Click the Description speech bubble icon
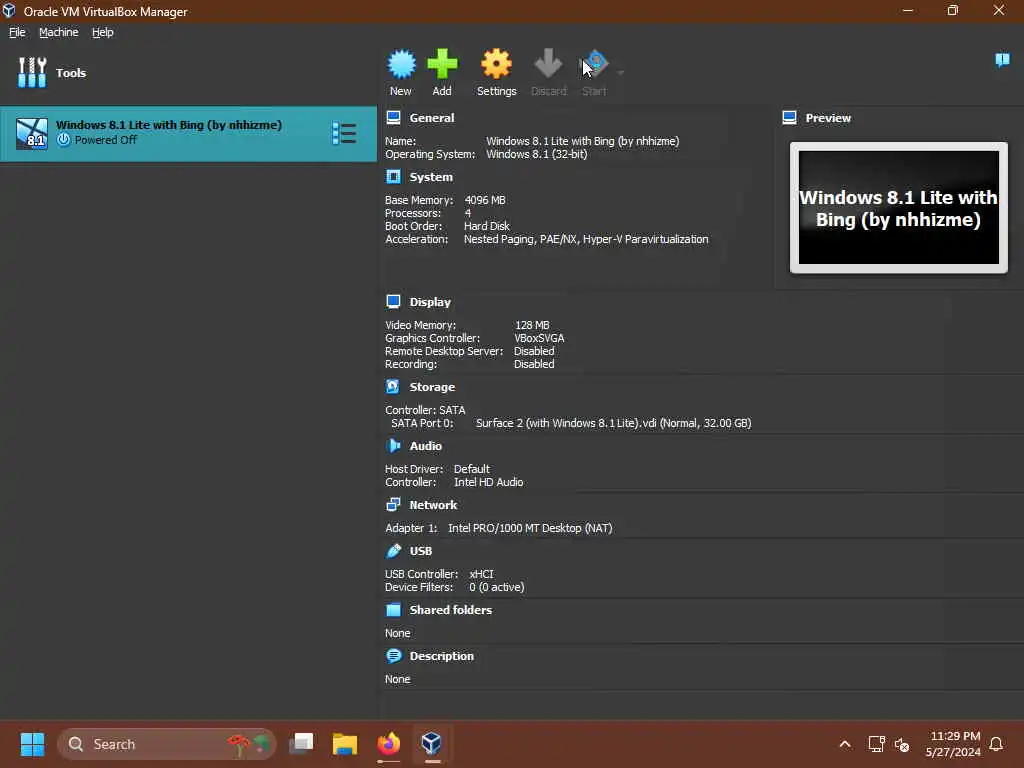Screen dimensions: 1024x768 click(393, 656)
